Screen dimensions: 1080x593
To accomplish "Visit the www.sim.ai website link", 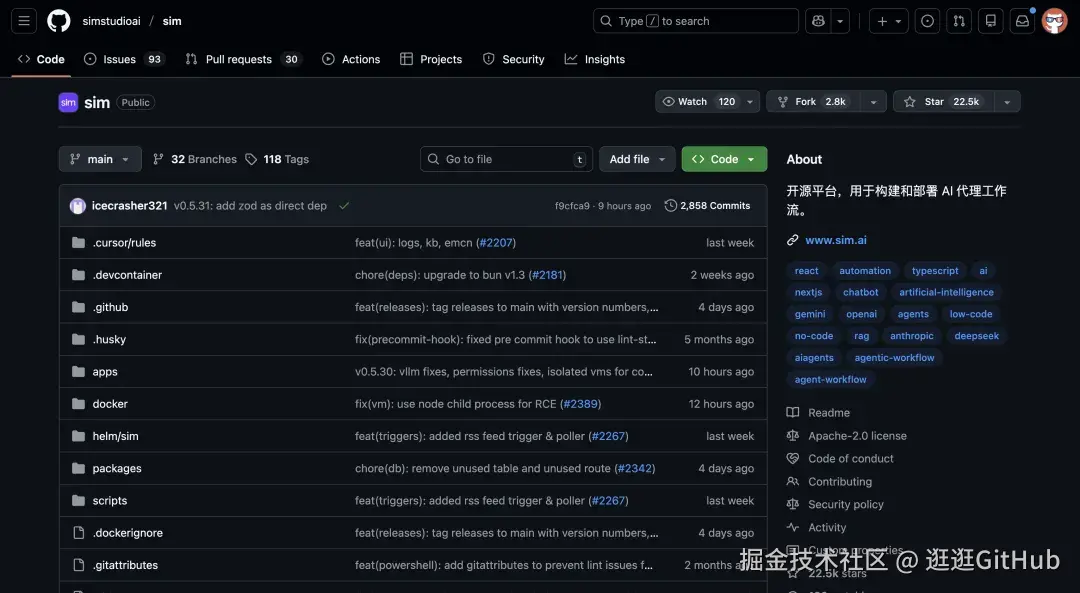I will (835, 240).
